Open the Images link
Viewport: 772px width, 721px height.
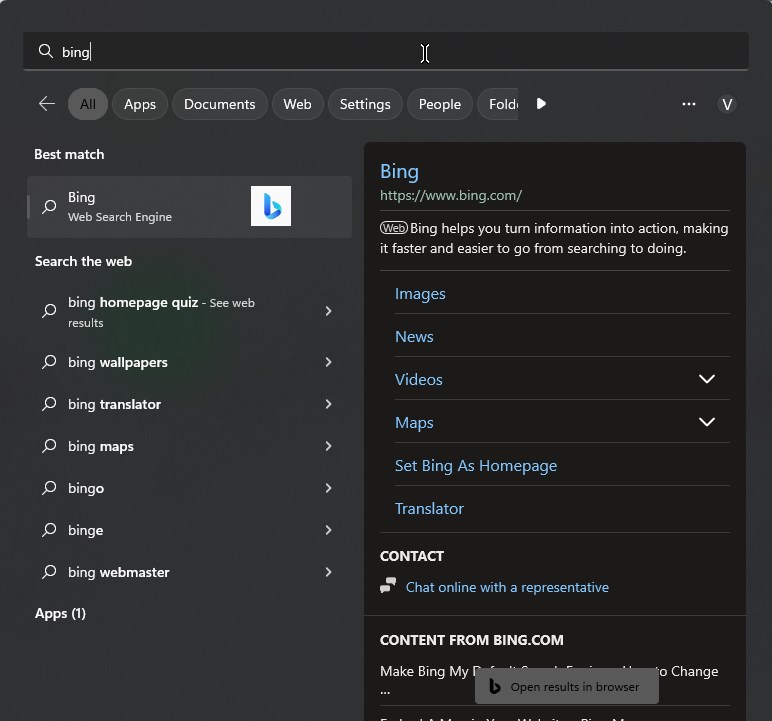(420, 293)
